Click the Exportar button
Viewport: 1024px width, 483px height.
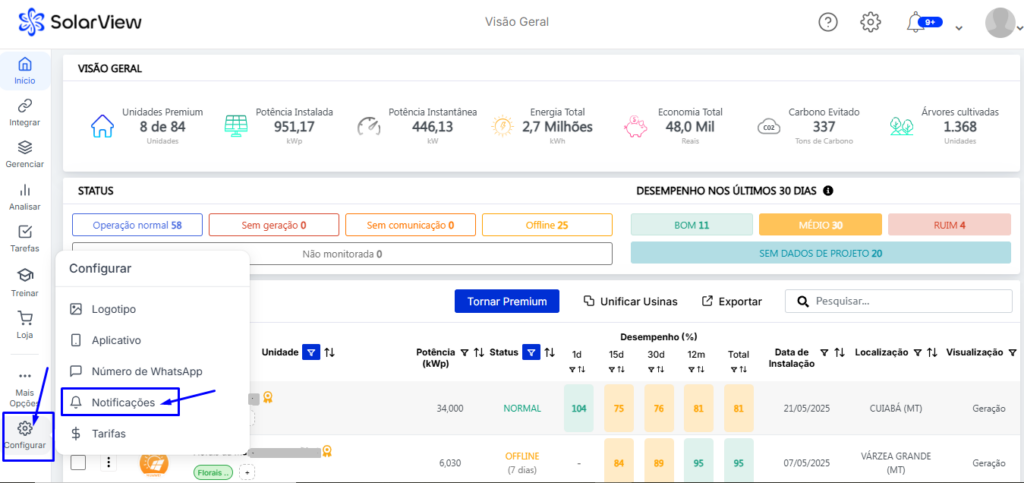(x=731, y=301)
